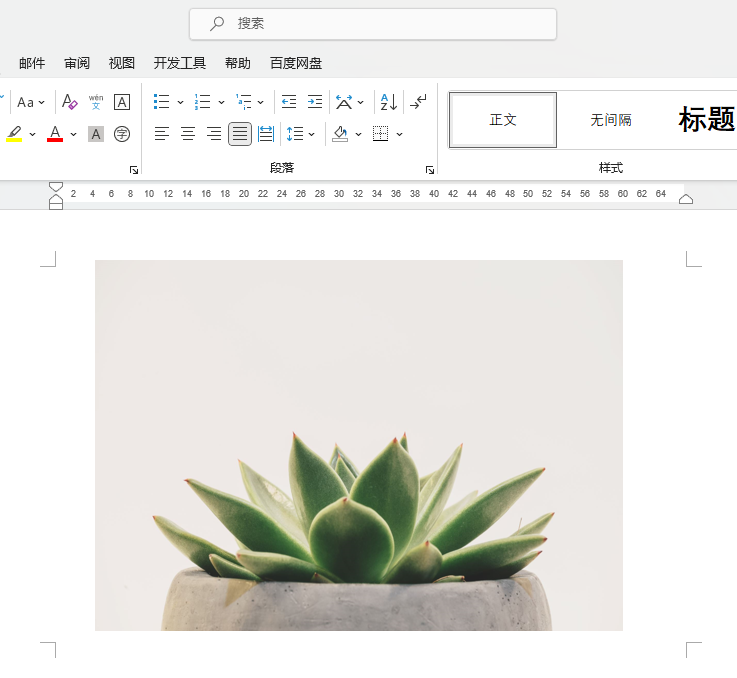Clear all formatting with eraser A icon
Viewport: 737px width, 678px height.
(70, 102)
